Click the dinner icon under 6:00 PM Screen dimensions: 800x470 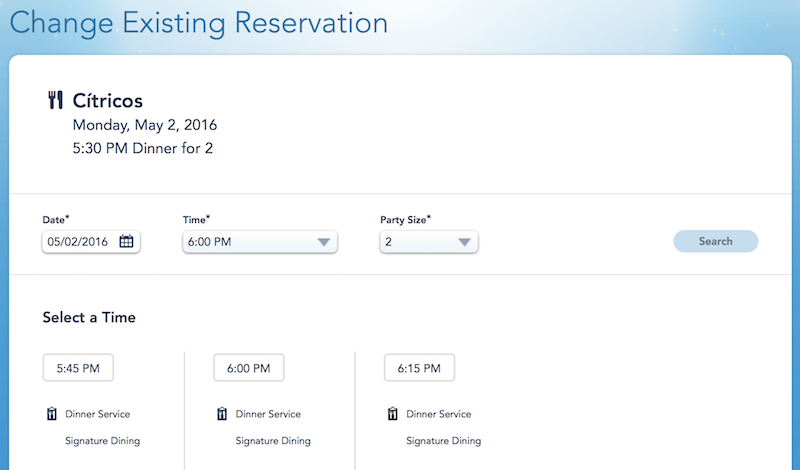(222, 413)
